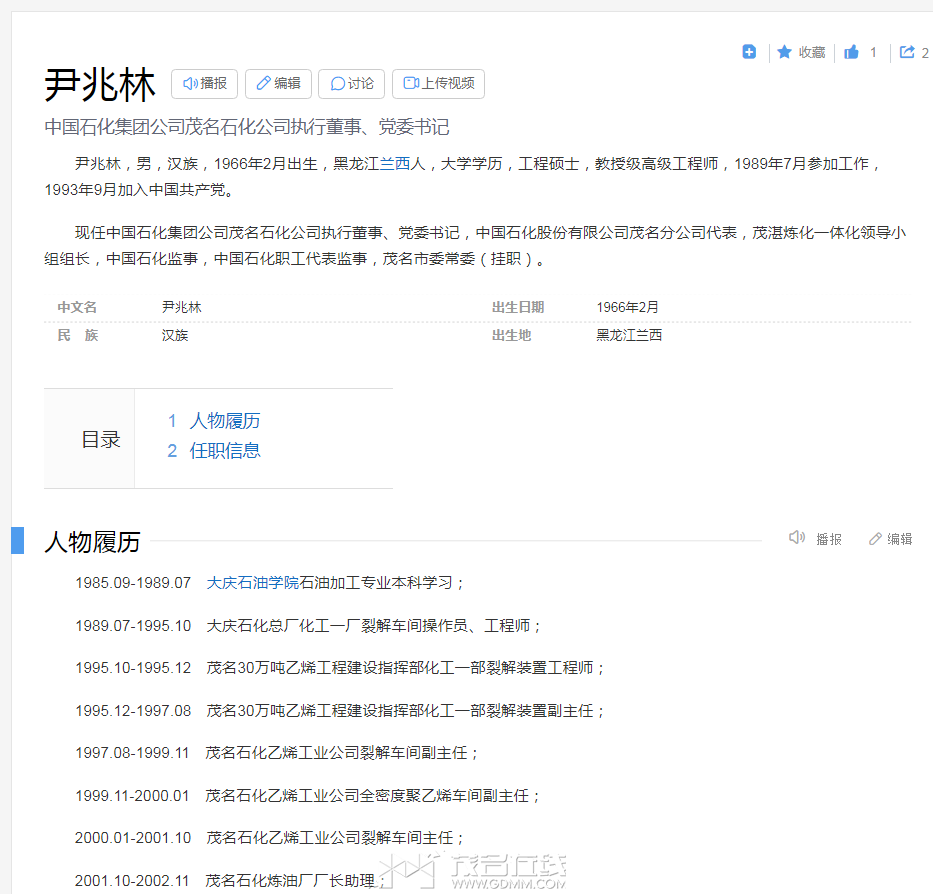Image resolution: width=933 pixels, height=894 pixels.
Task: Click 播报 speaker in 人物履历 section header
Action: (x=815, y=539)
